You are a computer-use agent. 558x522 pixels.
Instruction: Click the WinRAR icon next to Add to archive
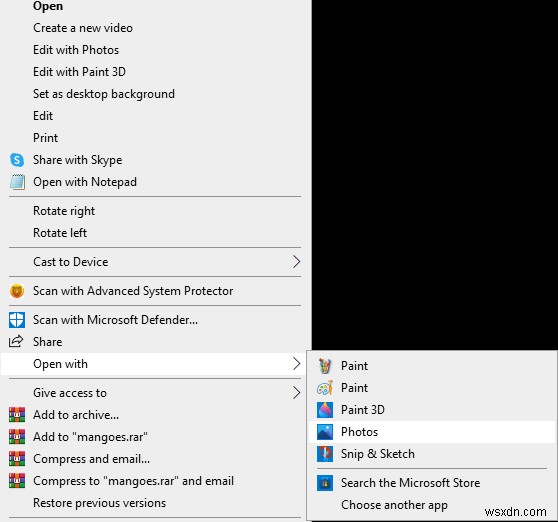(17, 415)
